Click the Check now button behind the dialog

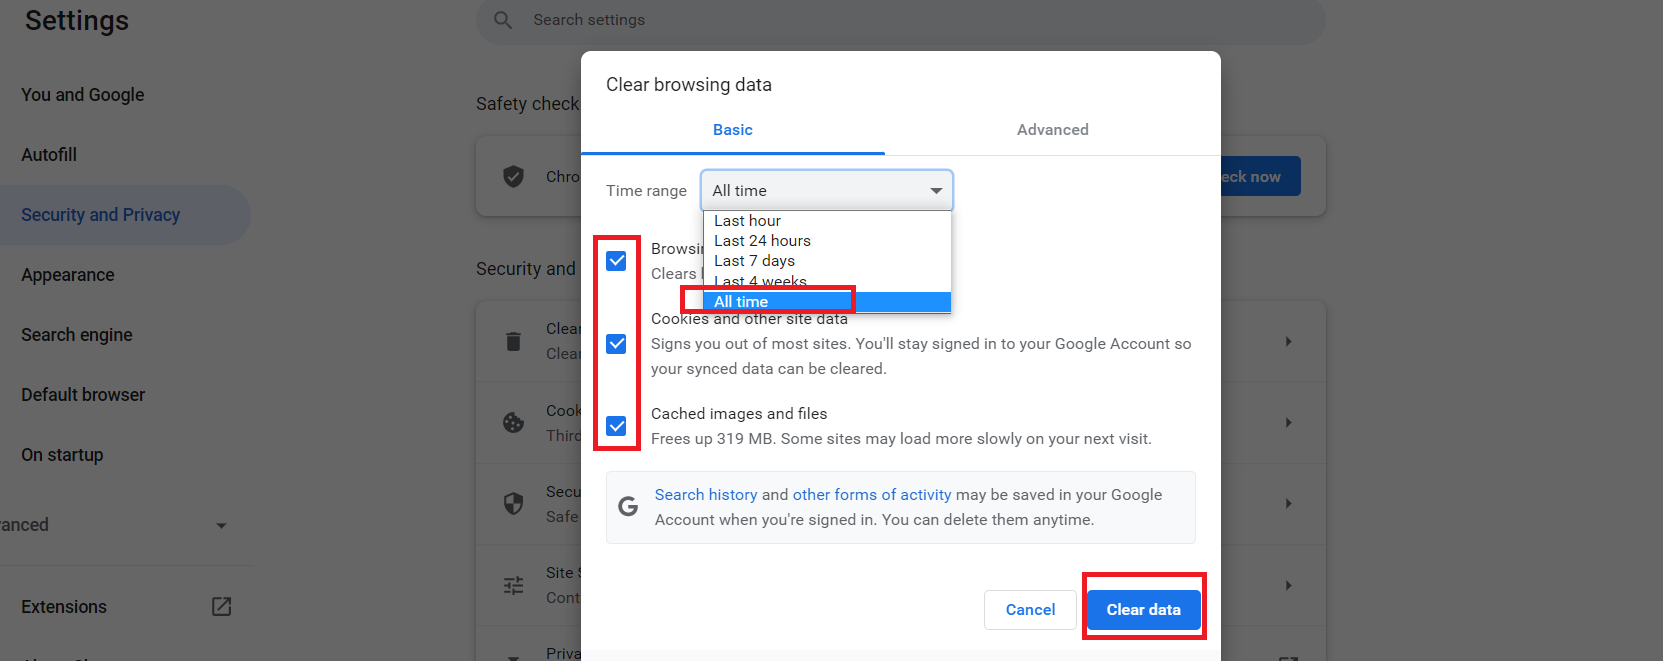[x=1260, y=176]
